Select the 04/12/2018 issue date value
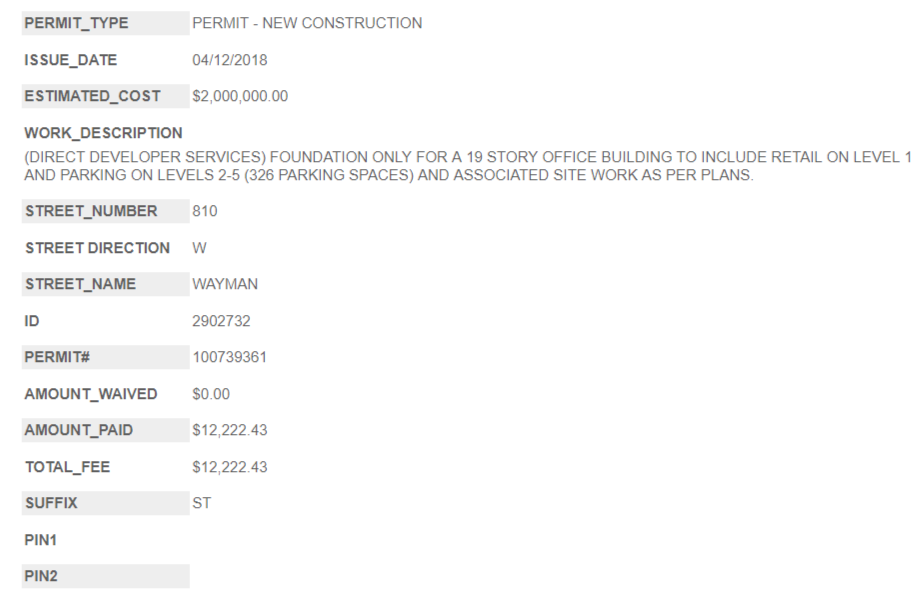Image resolution: width=917 pixels, height=605 pixels. click(228, 60)
